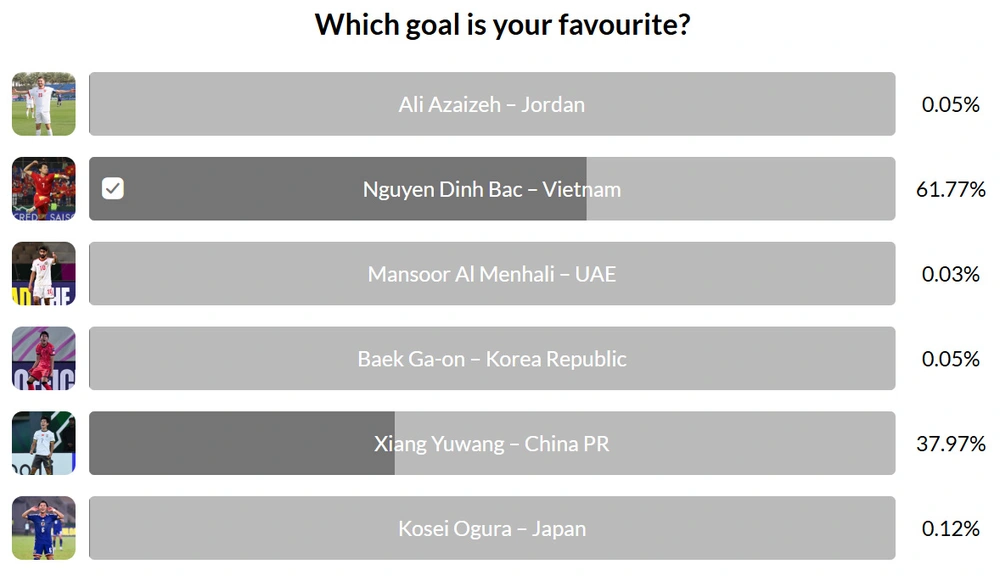Click Jordan's 0.05% vote percentage
The height and width of the screenshot is (581, 1000).
point(950,104)
